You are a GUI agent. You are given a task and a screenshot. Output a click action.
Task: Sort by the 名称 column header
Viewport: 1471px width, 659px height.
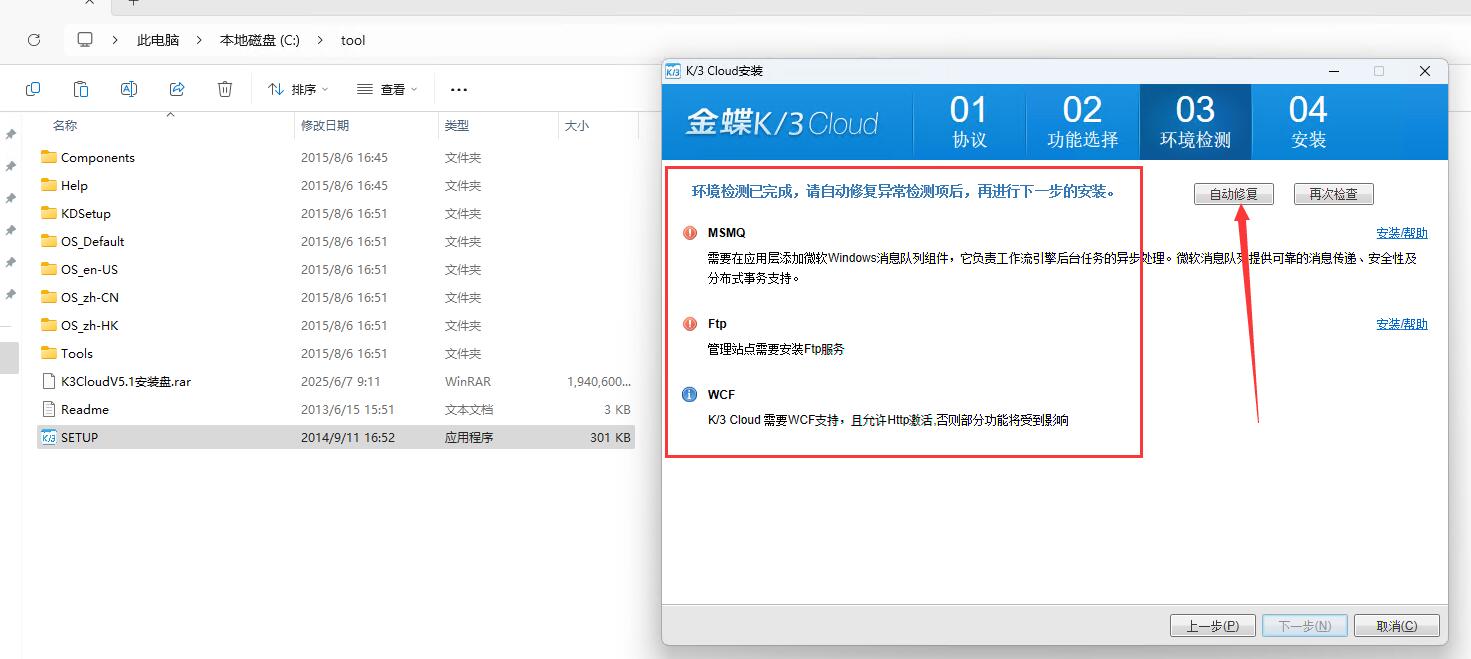[x=65, y=126]
